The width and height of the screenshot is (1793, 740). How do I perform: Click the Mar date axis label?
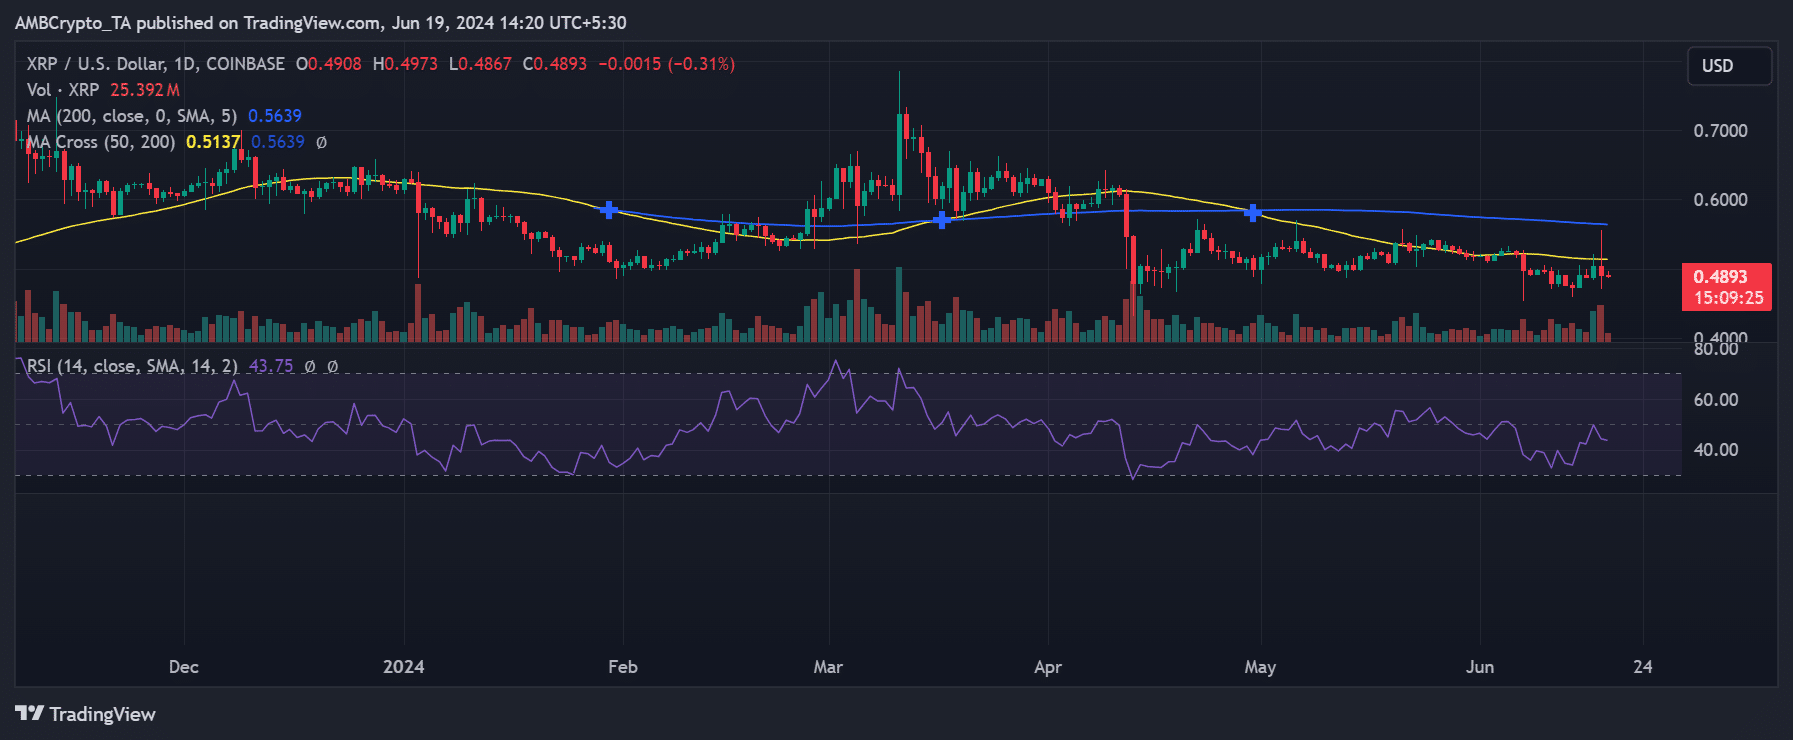click(x=828, y=667)
